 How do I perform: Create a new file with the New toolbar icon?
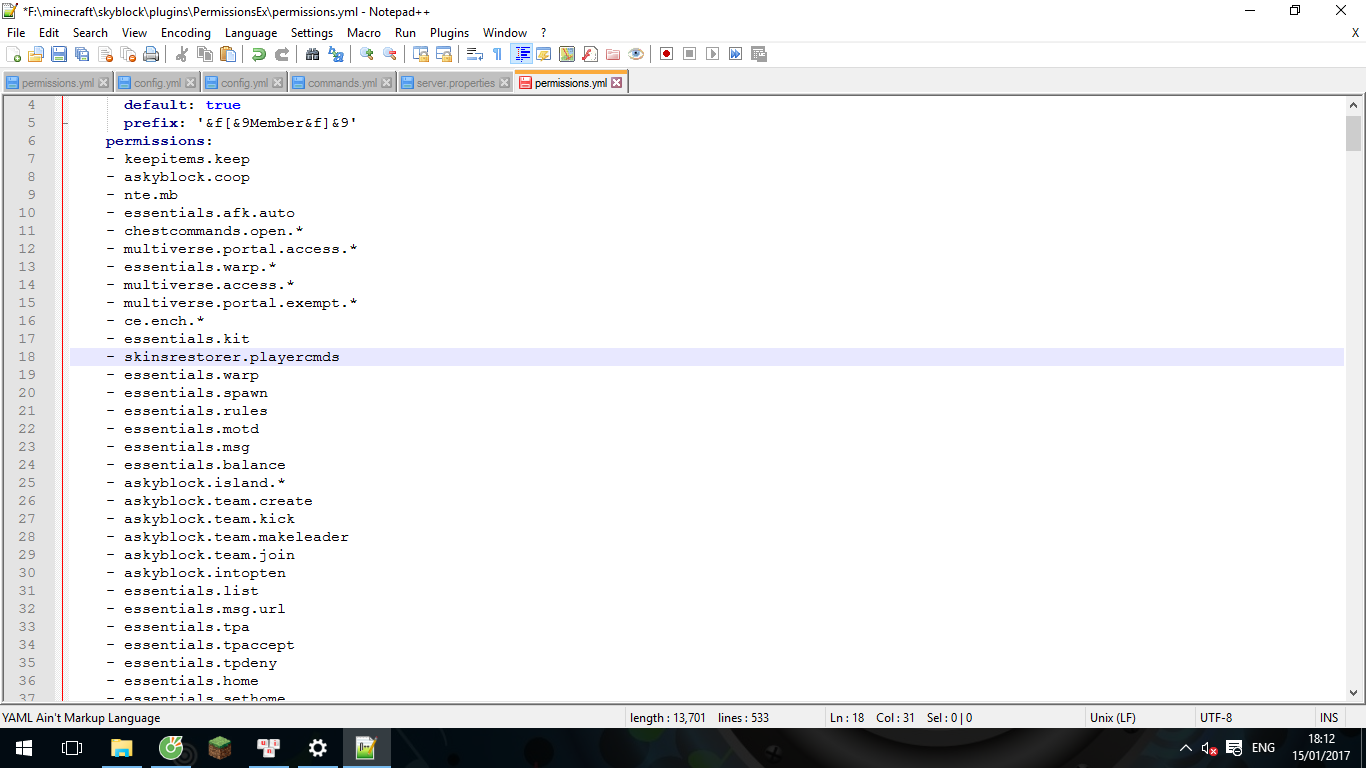(x=14, y=54)
